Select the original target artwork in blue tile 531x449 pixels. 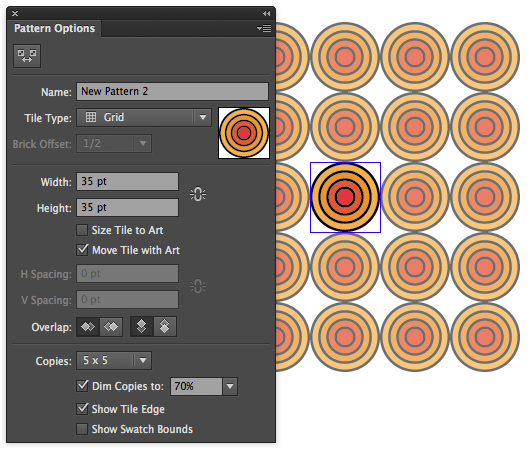[345, 197]
